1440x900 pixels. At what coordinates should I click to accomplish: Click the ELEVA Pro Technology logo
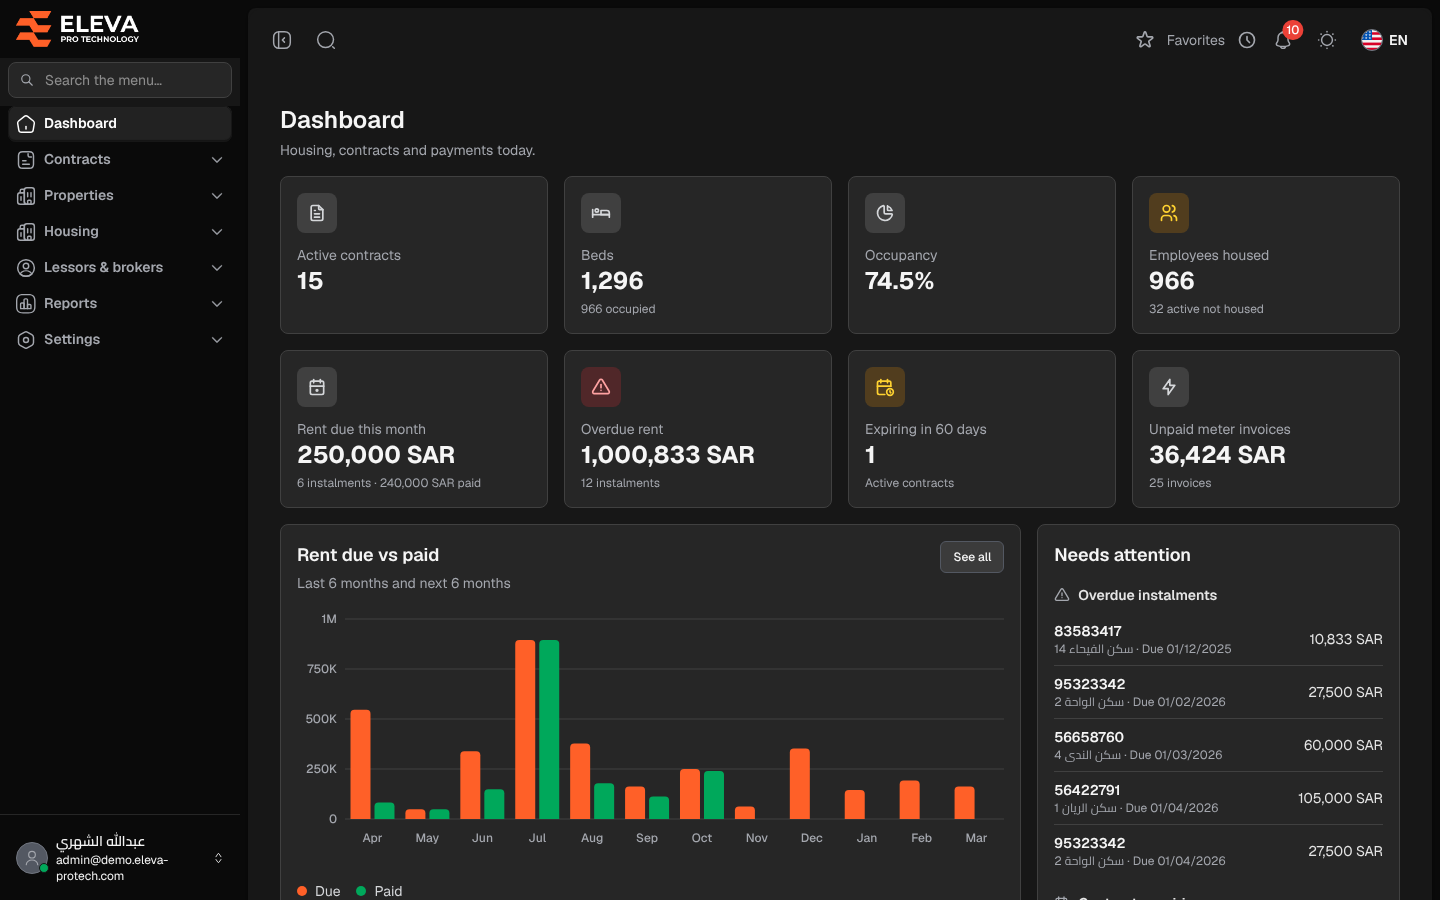(78, 28)
